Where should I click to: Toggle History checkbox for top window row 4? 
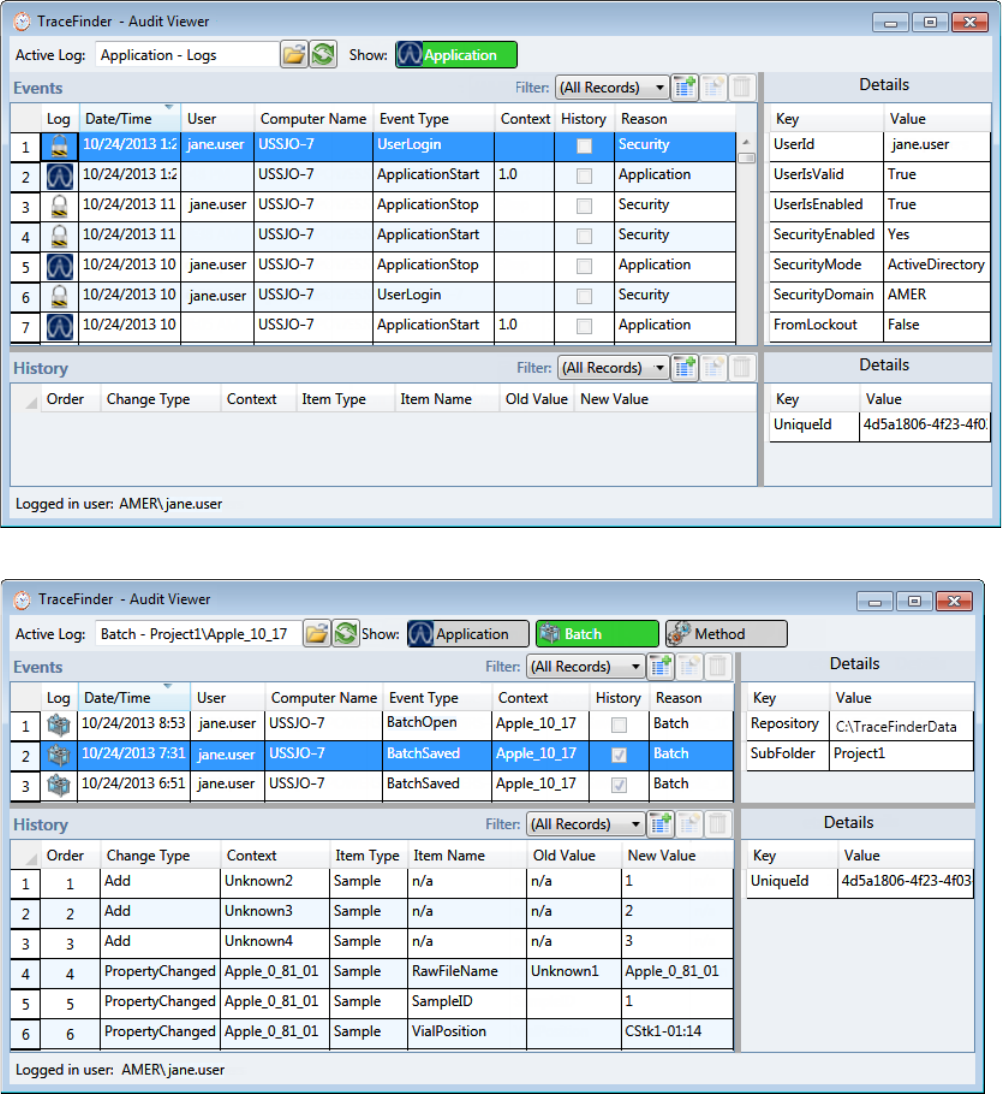click(x=584, y=236)
